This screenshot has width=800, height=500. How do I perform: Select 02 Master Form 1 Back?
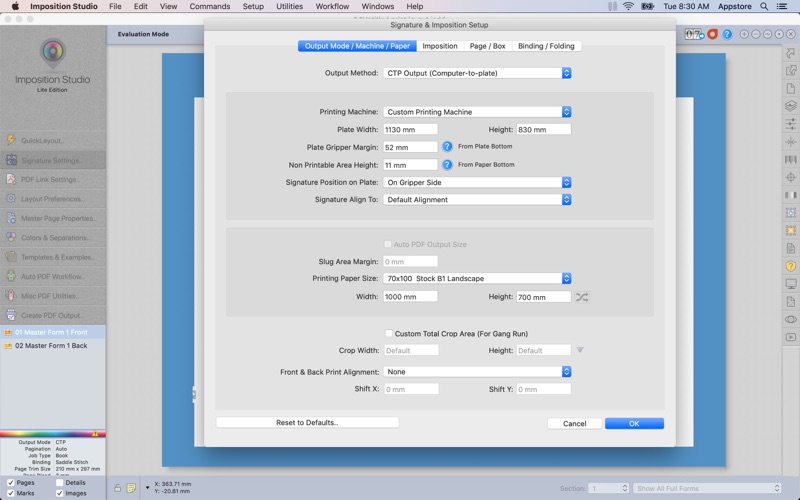(53, 345)
